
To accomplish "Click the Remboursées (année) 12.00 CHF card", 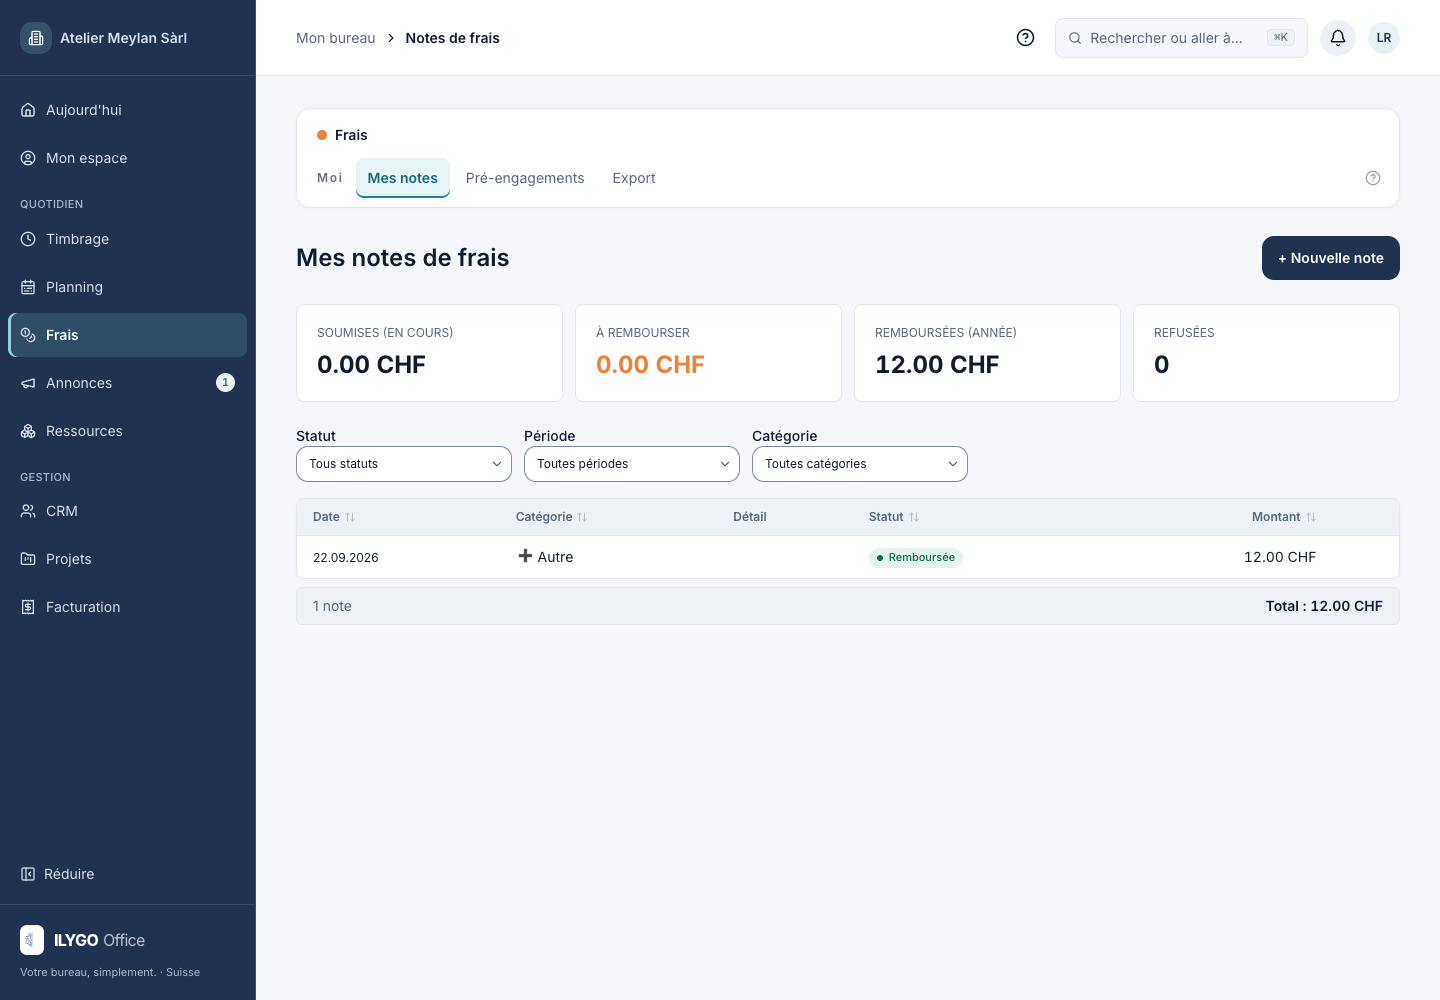I will (x=987, y=353).
